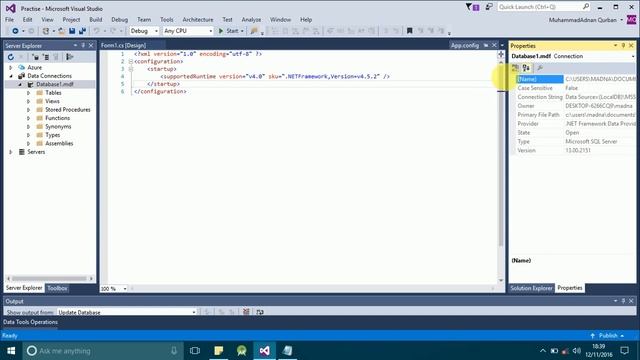Save the current file with Save icon

point(72,31)
